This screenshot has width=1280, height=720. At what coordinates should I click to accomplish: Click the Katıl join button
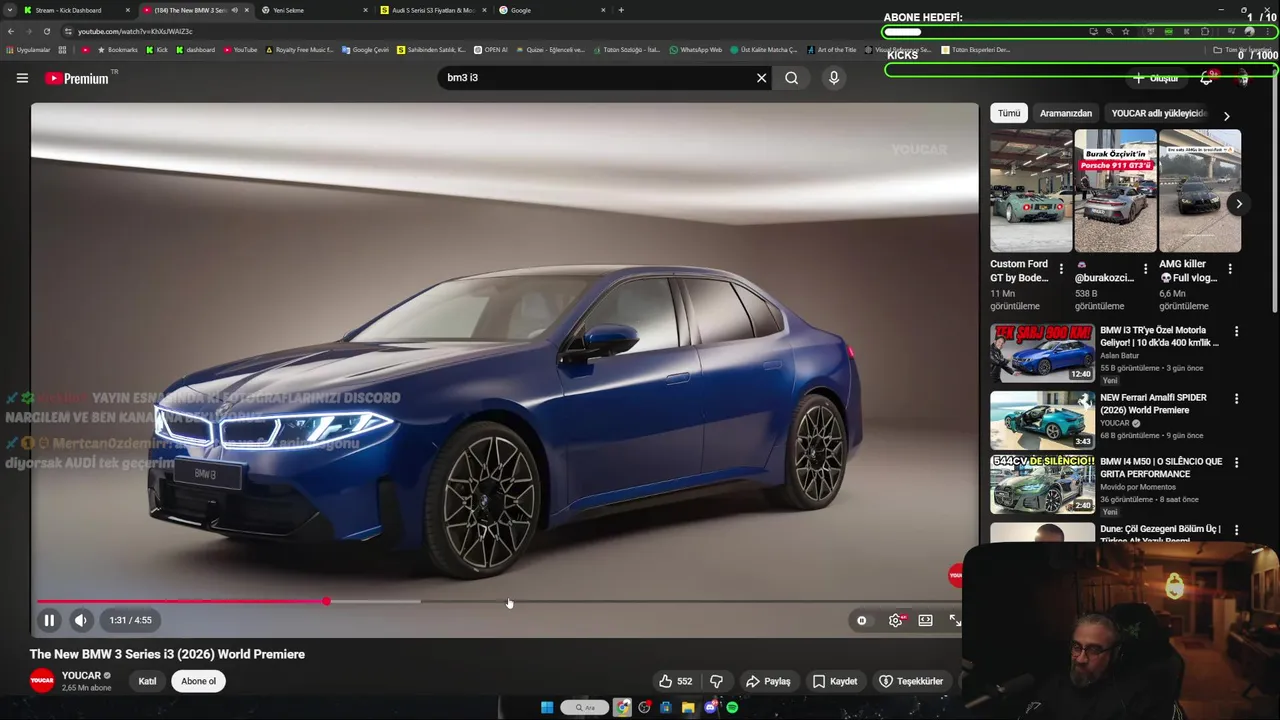(x=147, y=681)
